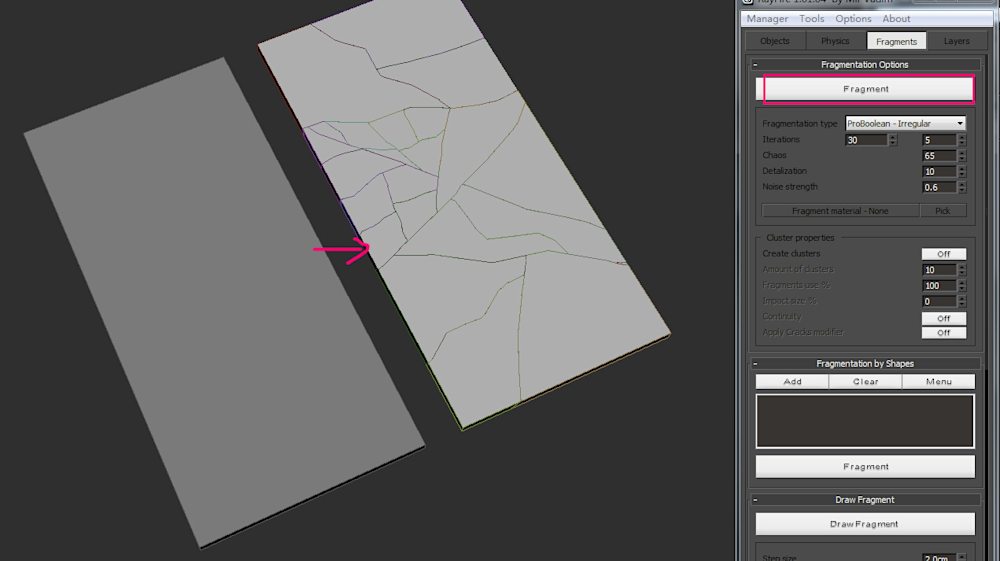The height and width of the screenshot is (561, 1000).
Task: Click the spinner arrows beside Impact size %
Action: [962, 301]
